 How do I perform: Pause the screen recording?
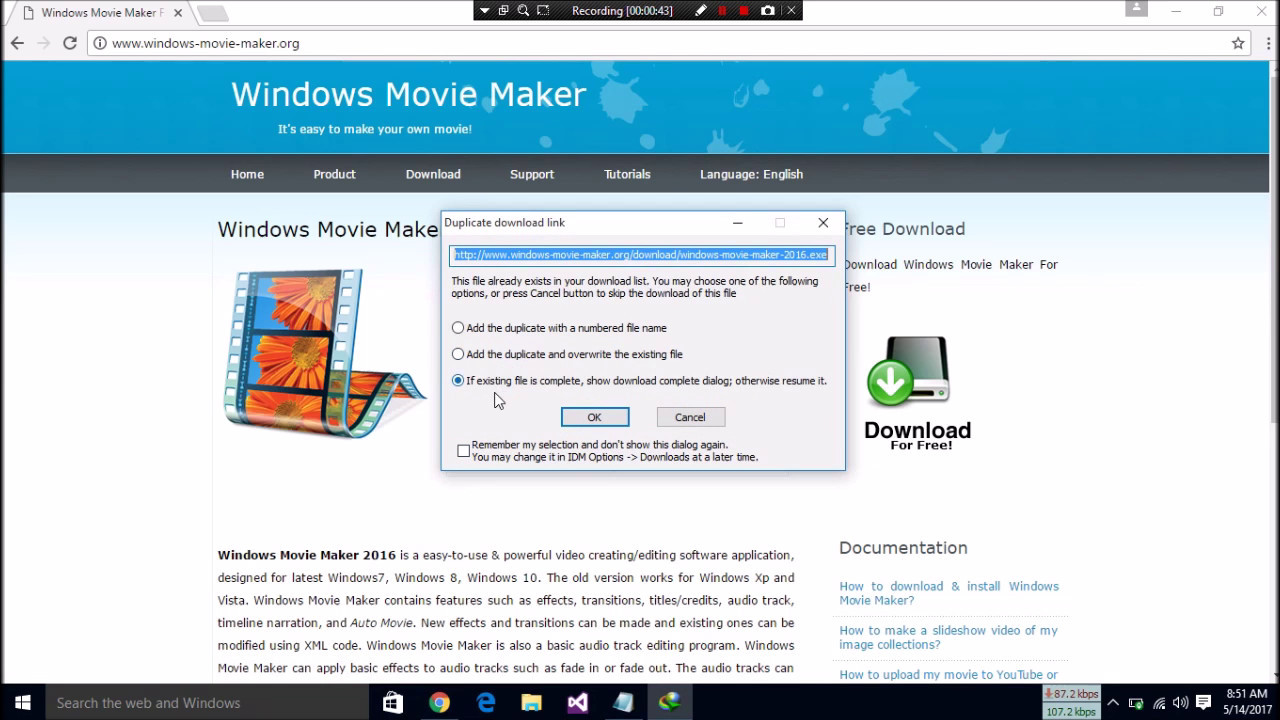coord(722,10)
